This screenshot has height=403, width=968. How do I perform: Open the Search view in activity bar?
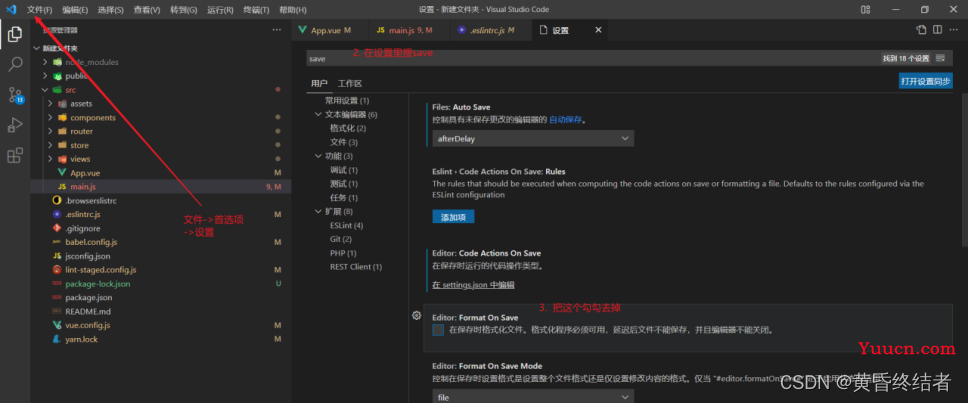tap(15, 64)
